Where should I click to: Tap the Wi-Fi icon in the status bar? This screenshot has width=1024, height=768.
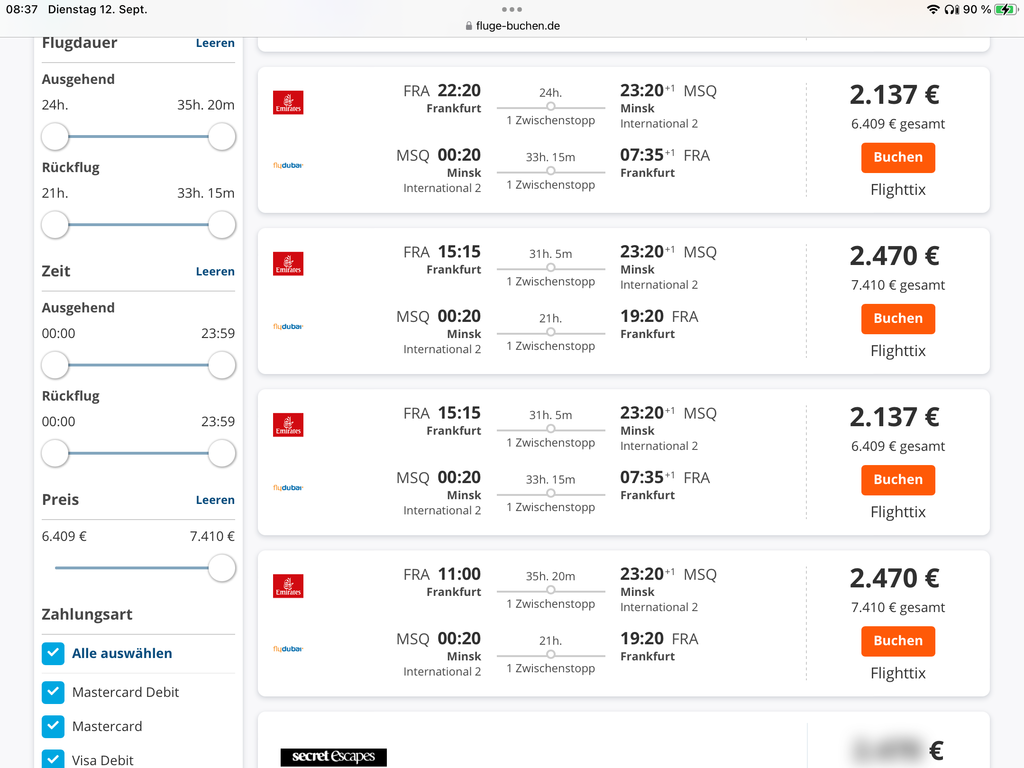pos(933,9)
